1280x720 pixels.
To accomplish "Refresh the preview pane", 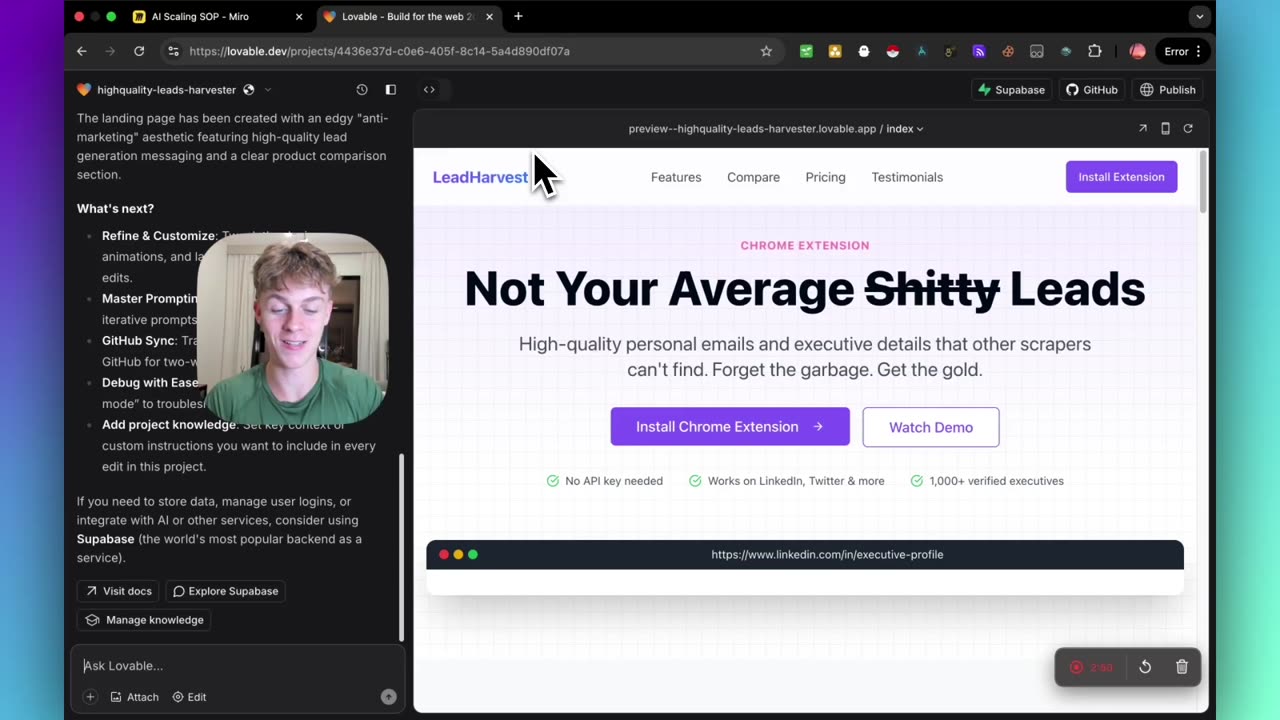I will point(1188,128).
